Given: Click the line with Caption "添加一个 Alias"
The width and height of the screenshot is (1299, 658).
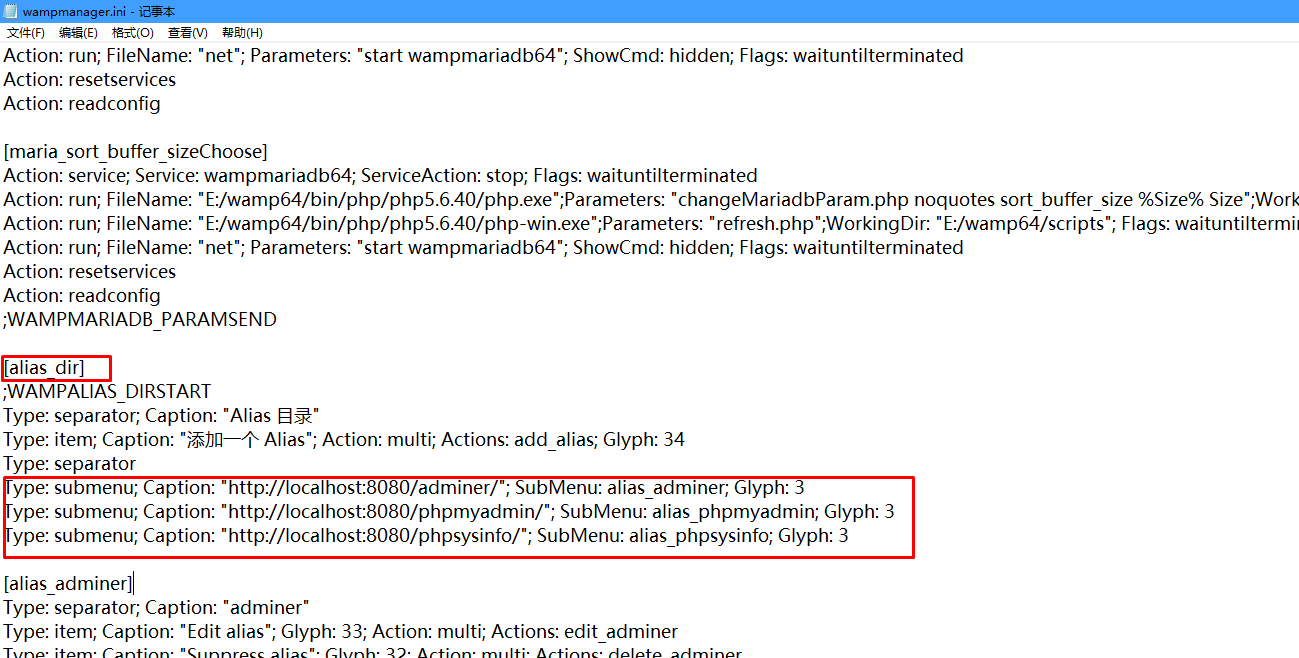Looking at the screenshot, I should tap(344, 440).
